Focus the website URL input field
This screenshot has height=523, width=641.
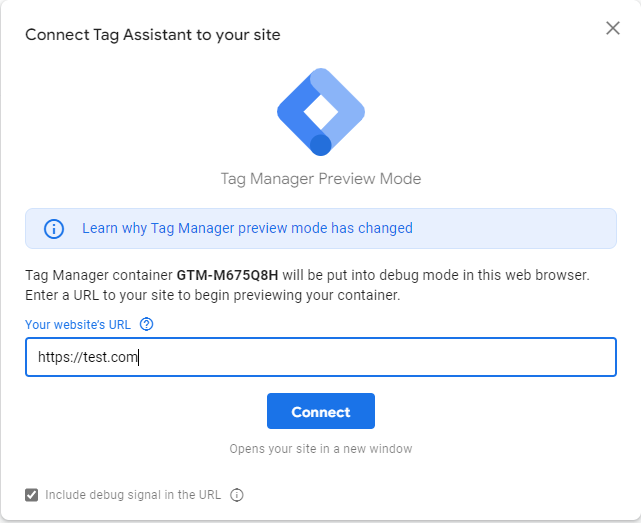pos(320,357)
